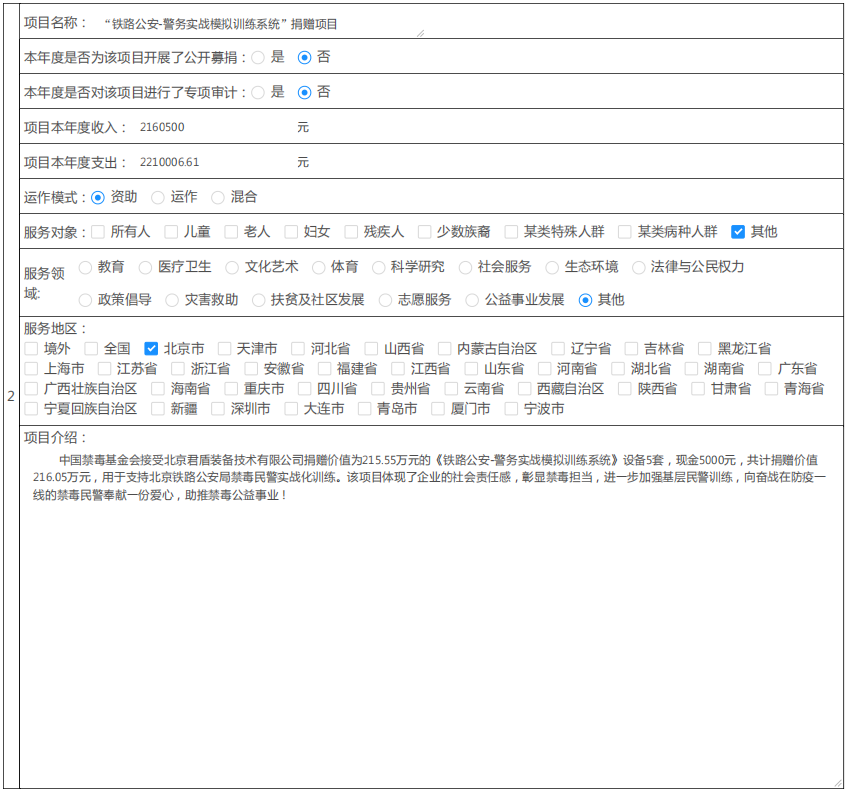
Task: Tick the 上海市 region checkbox
Action: (x=31, y=369)
